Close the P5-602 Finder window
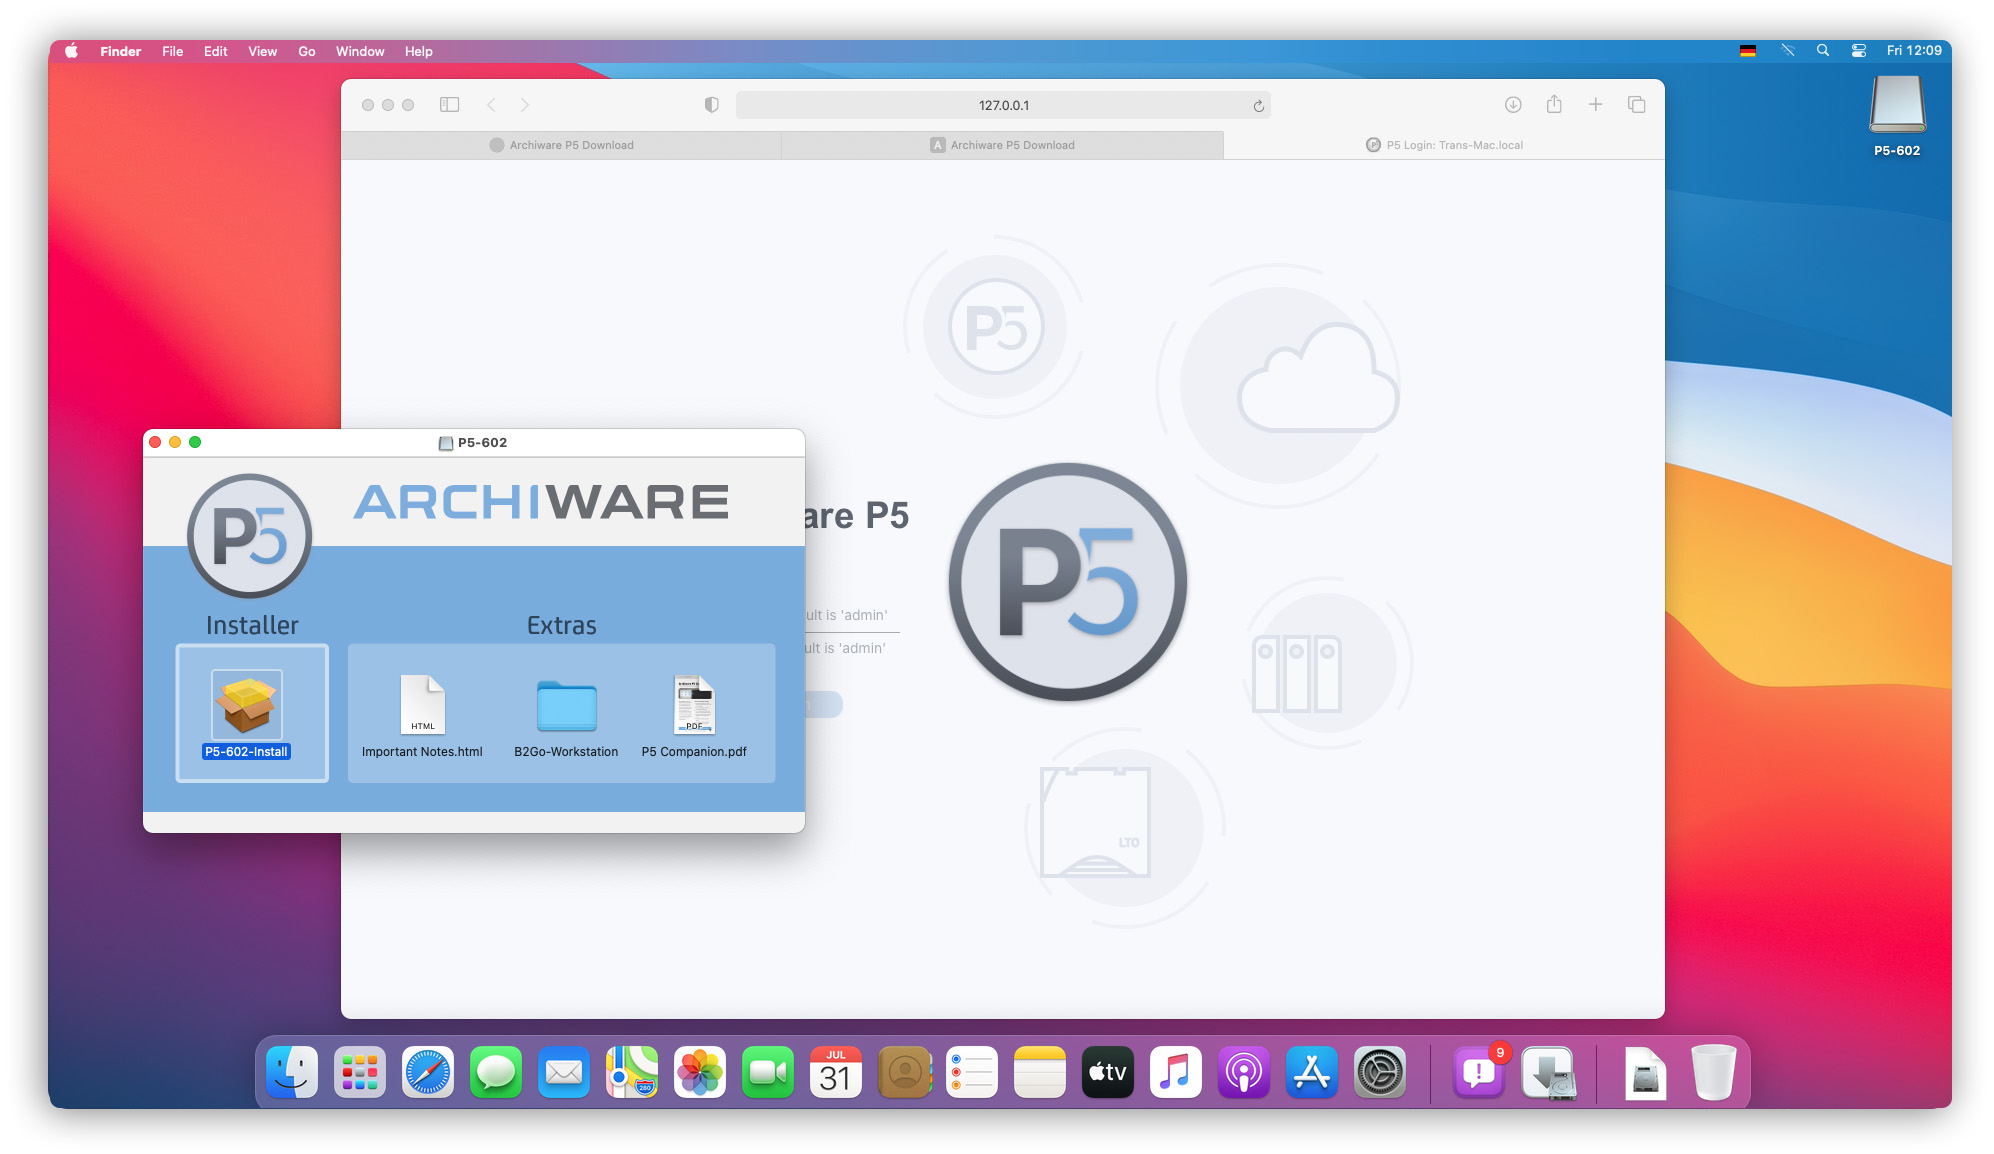The width and height of the screenshot is (1994, 1154). (155, 442)
